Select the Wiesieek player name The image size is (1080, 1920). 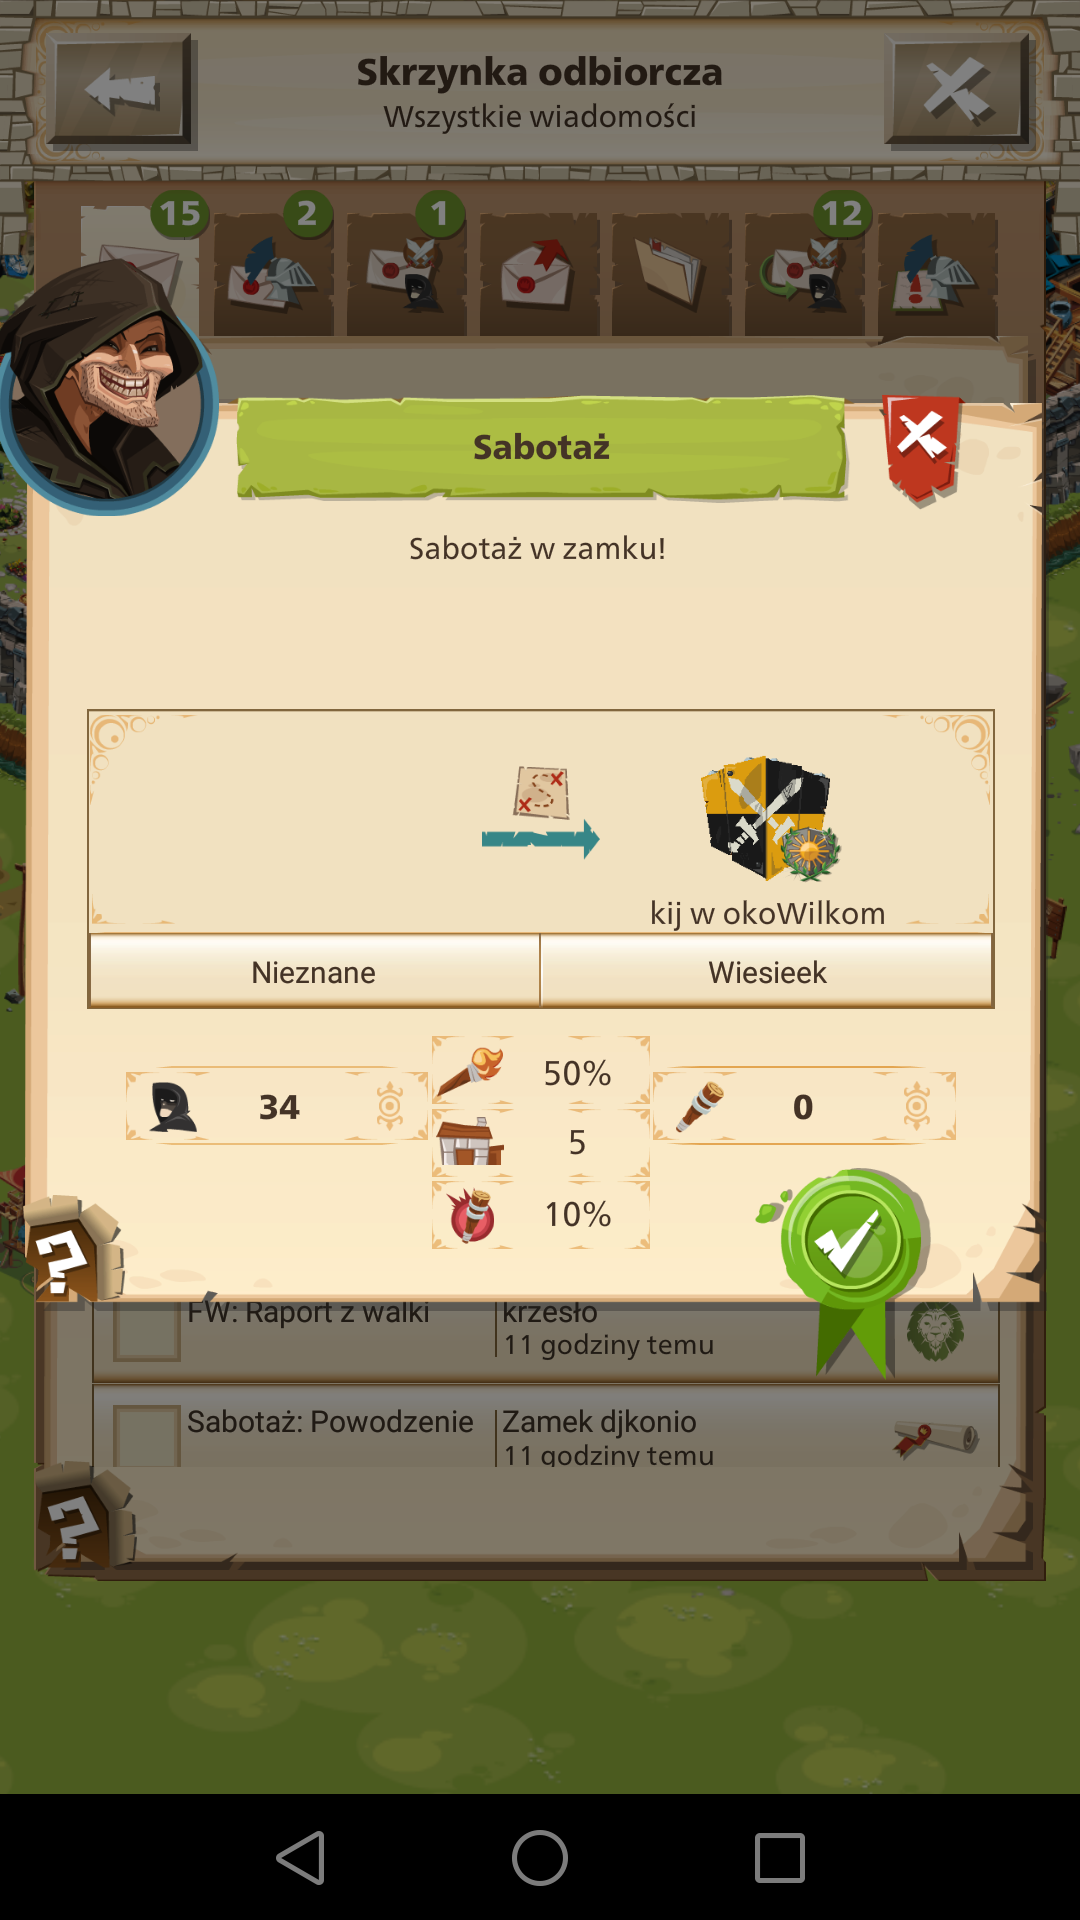coord(767,972)
